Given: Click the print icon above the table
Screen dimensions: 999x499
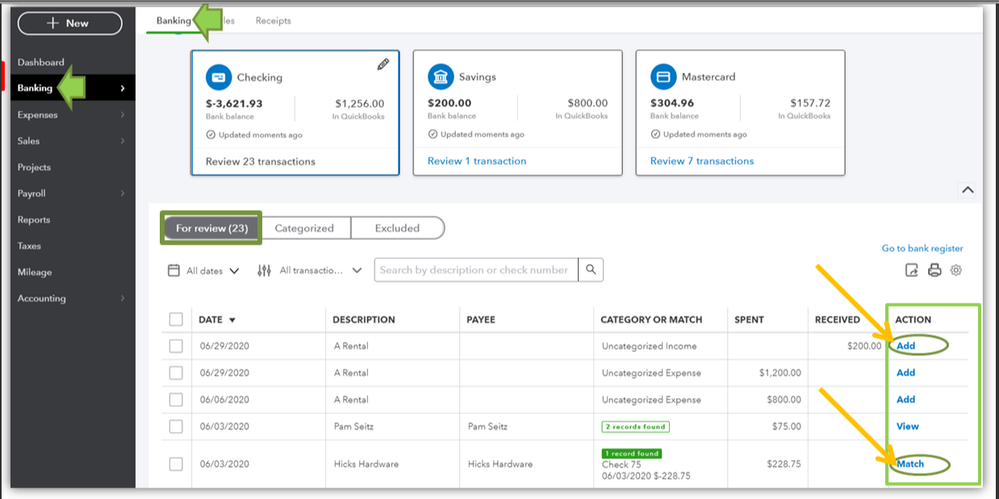Looking at the screenshot, I should pos(934,270).
